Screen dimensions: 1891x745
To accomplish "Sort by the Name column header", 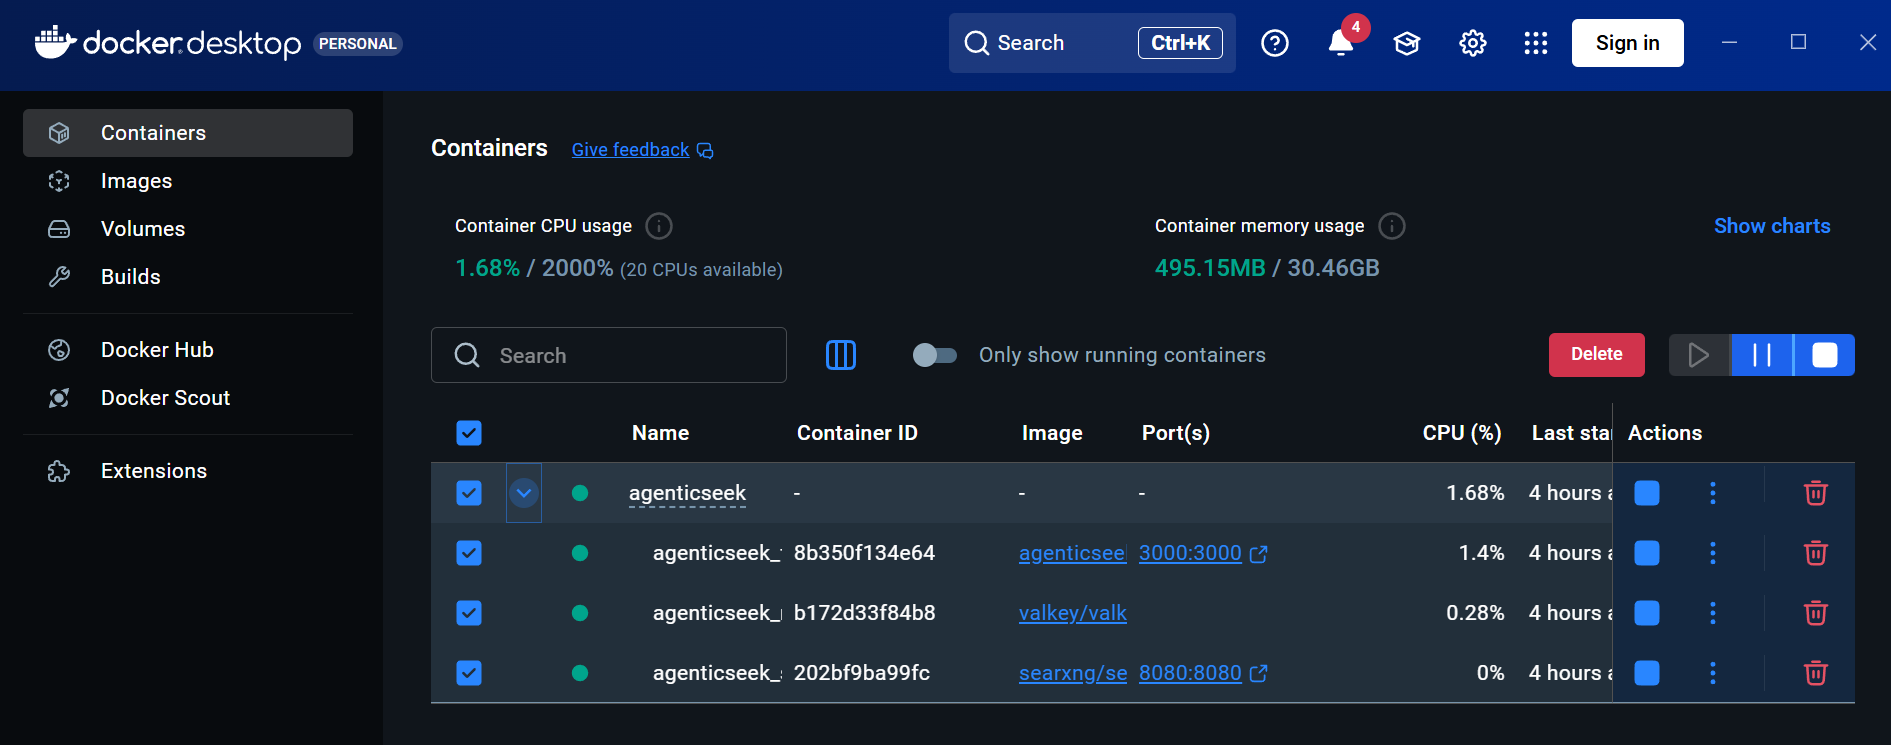I will (660, 433).
